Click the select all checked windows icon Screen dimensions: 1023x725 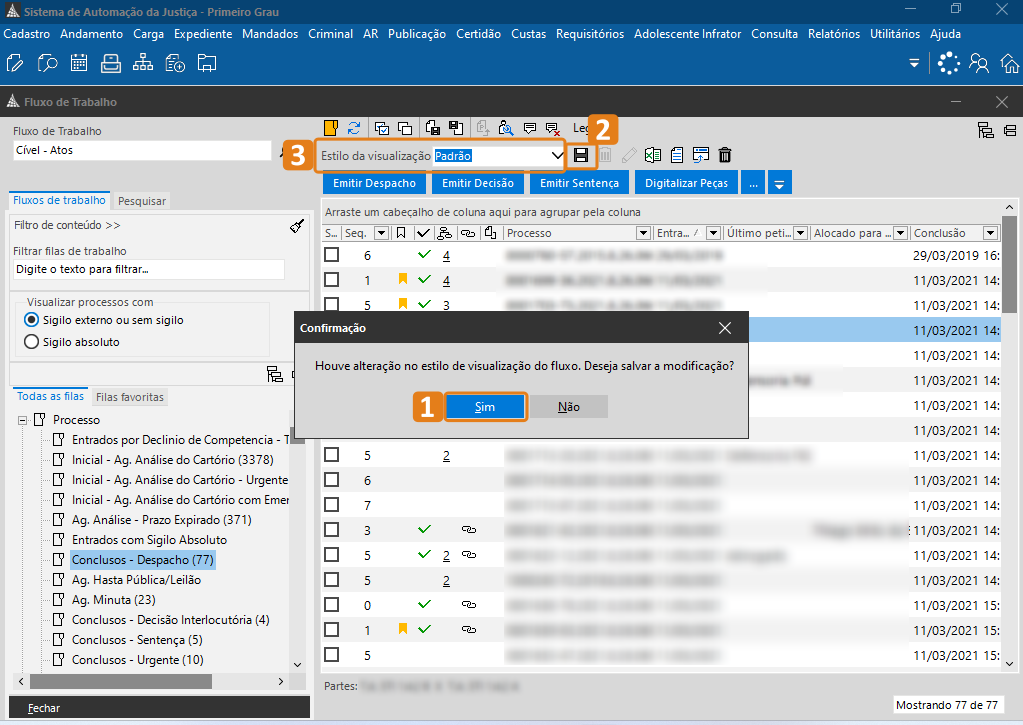click(x=382, y=128)
